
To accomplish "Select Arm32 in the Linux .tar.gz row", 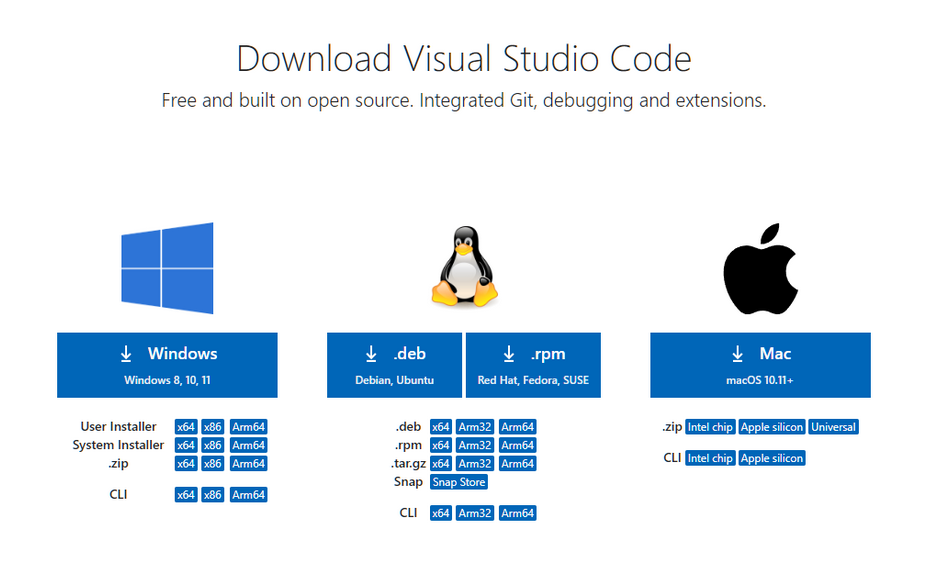I will tap(475, 464).
